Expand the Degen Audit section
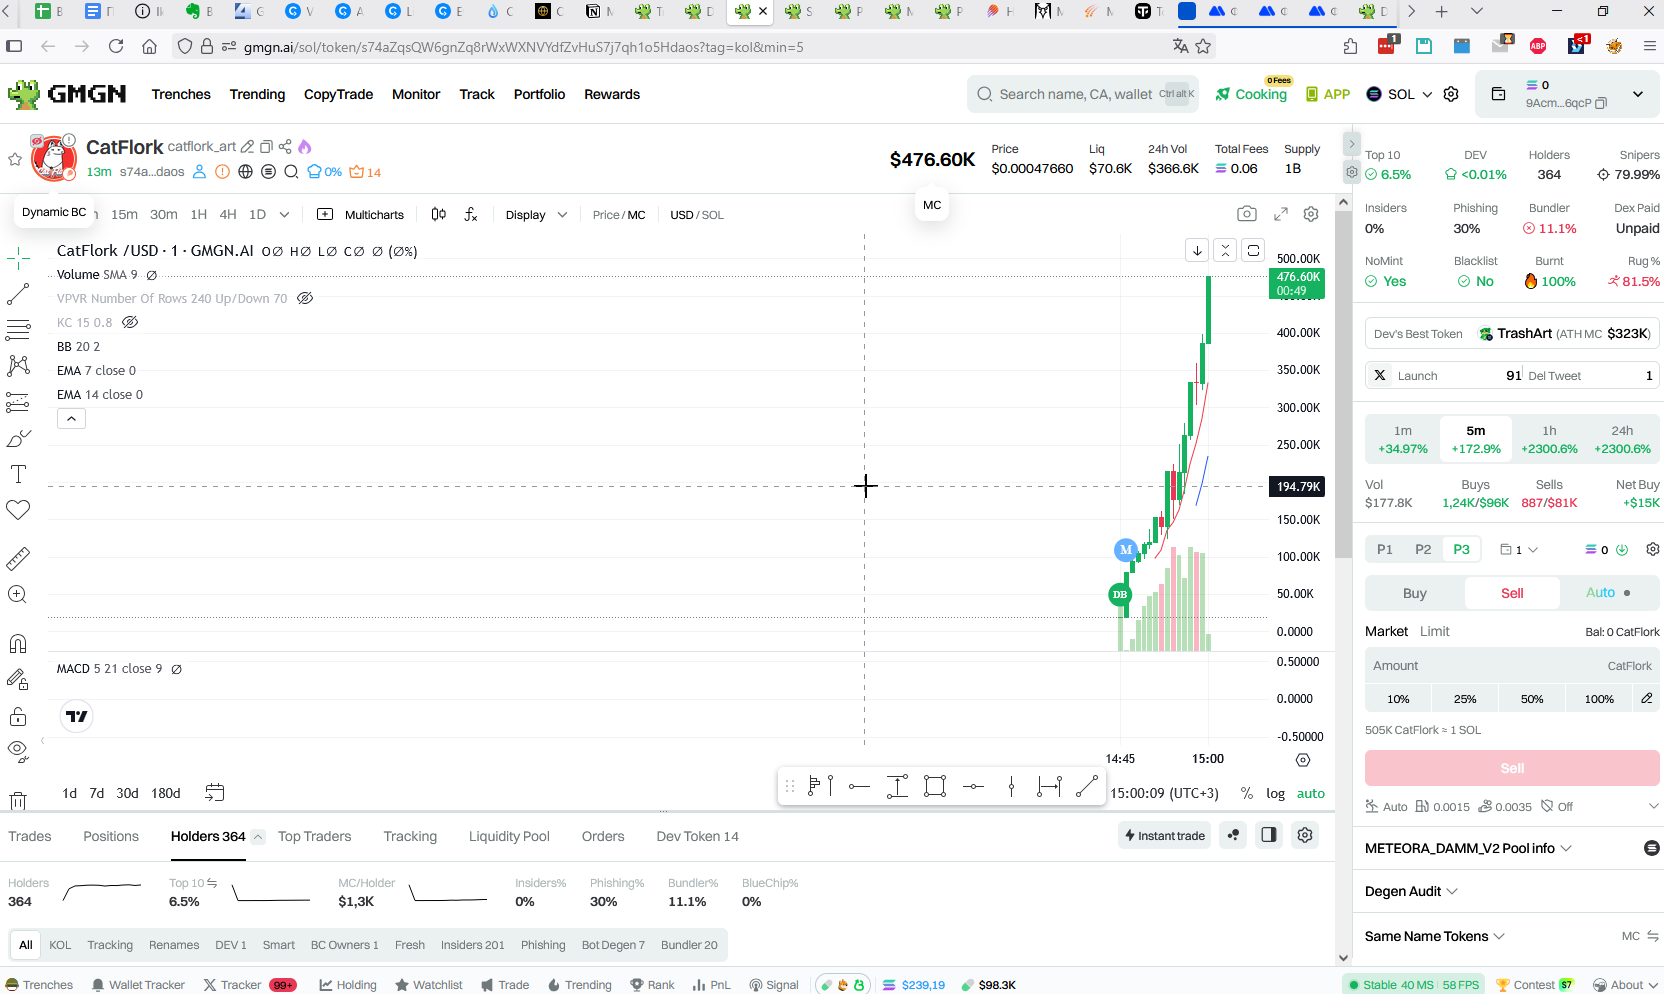This screenshot has height=994, width=1664. click(1411, 891)
